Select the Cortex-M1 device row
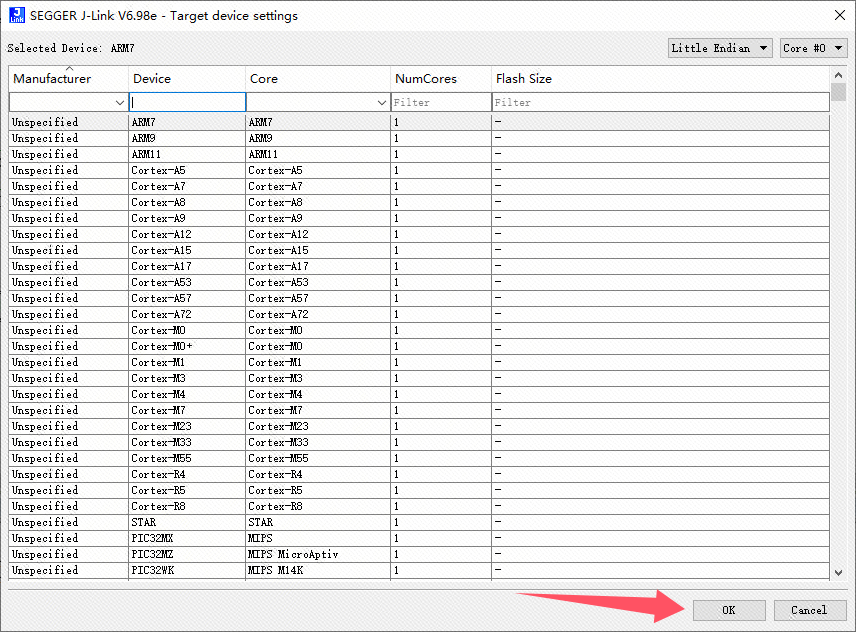856x632 pixels. 419,362
